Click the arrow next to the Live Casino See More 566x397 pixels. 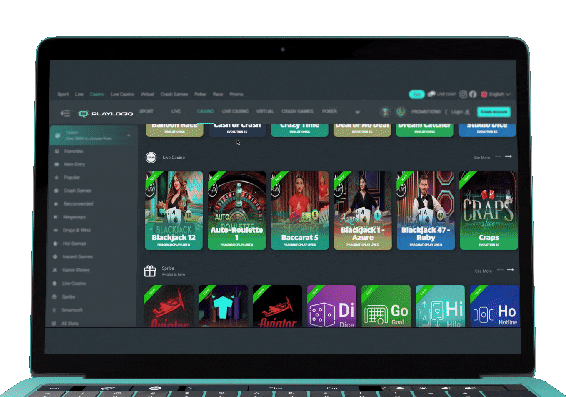point(508,157)
